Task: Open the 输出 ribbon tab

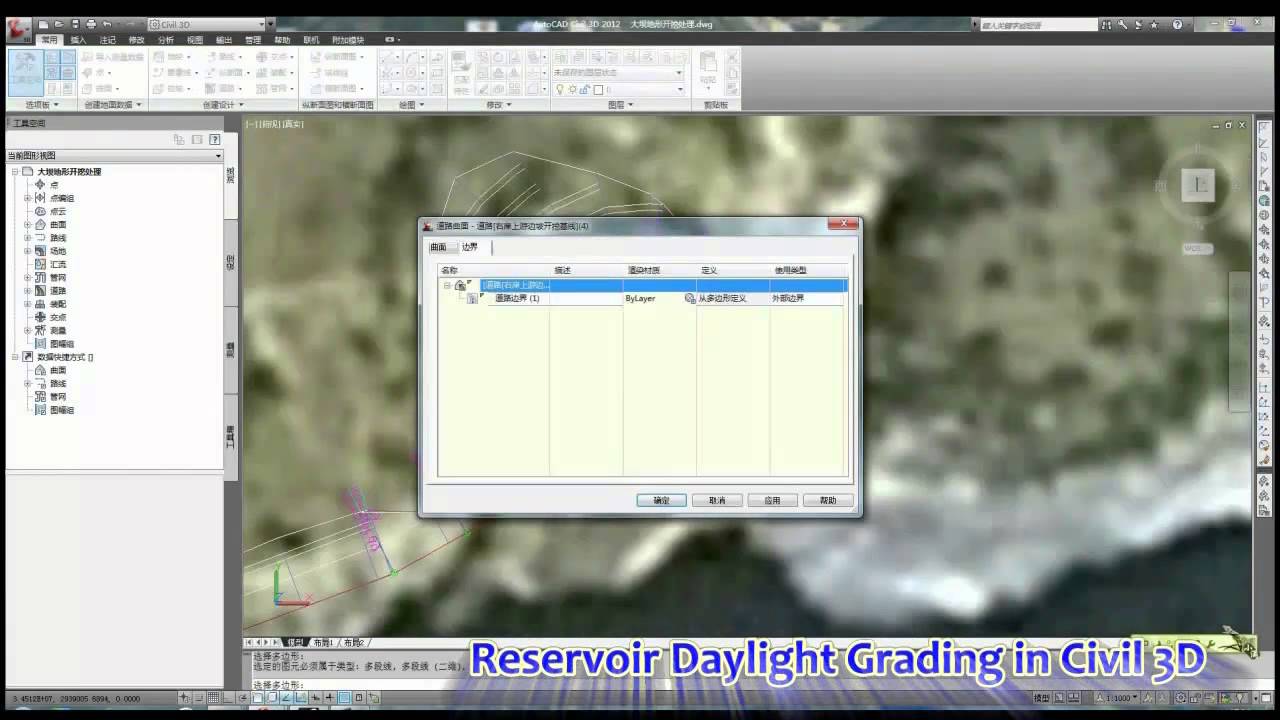Action: pyautogui.click(x=224, y=40)
